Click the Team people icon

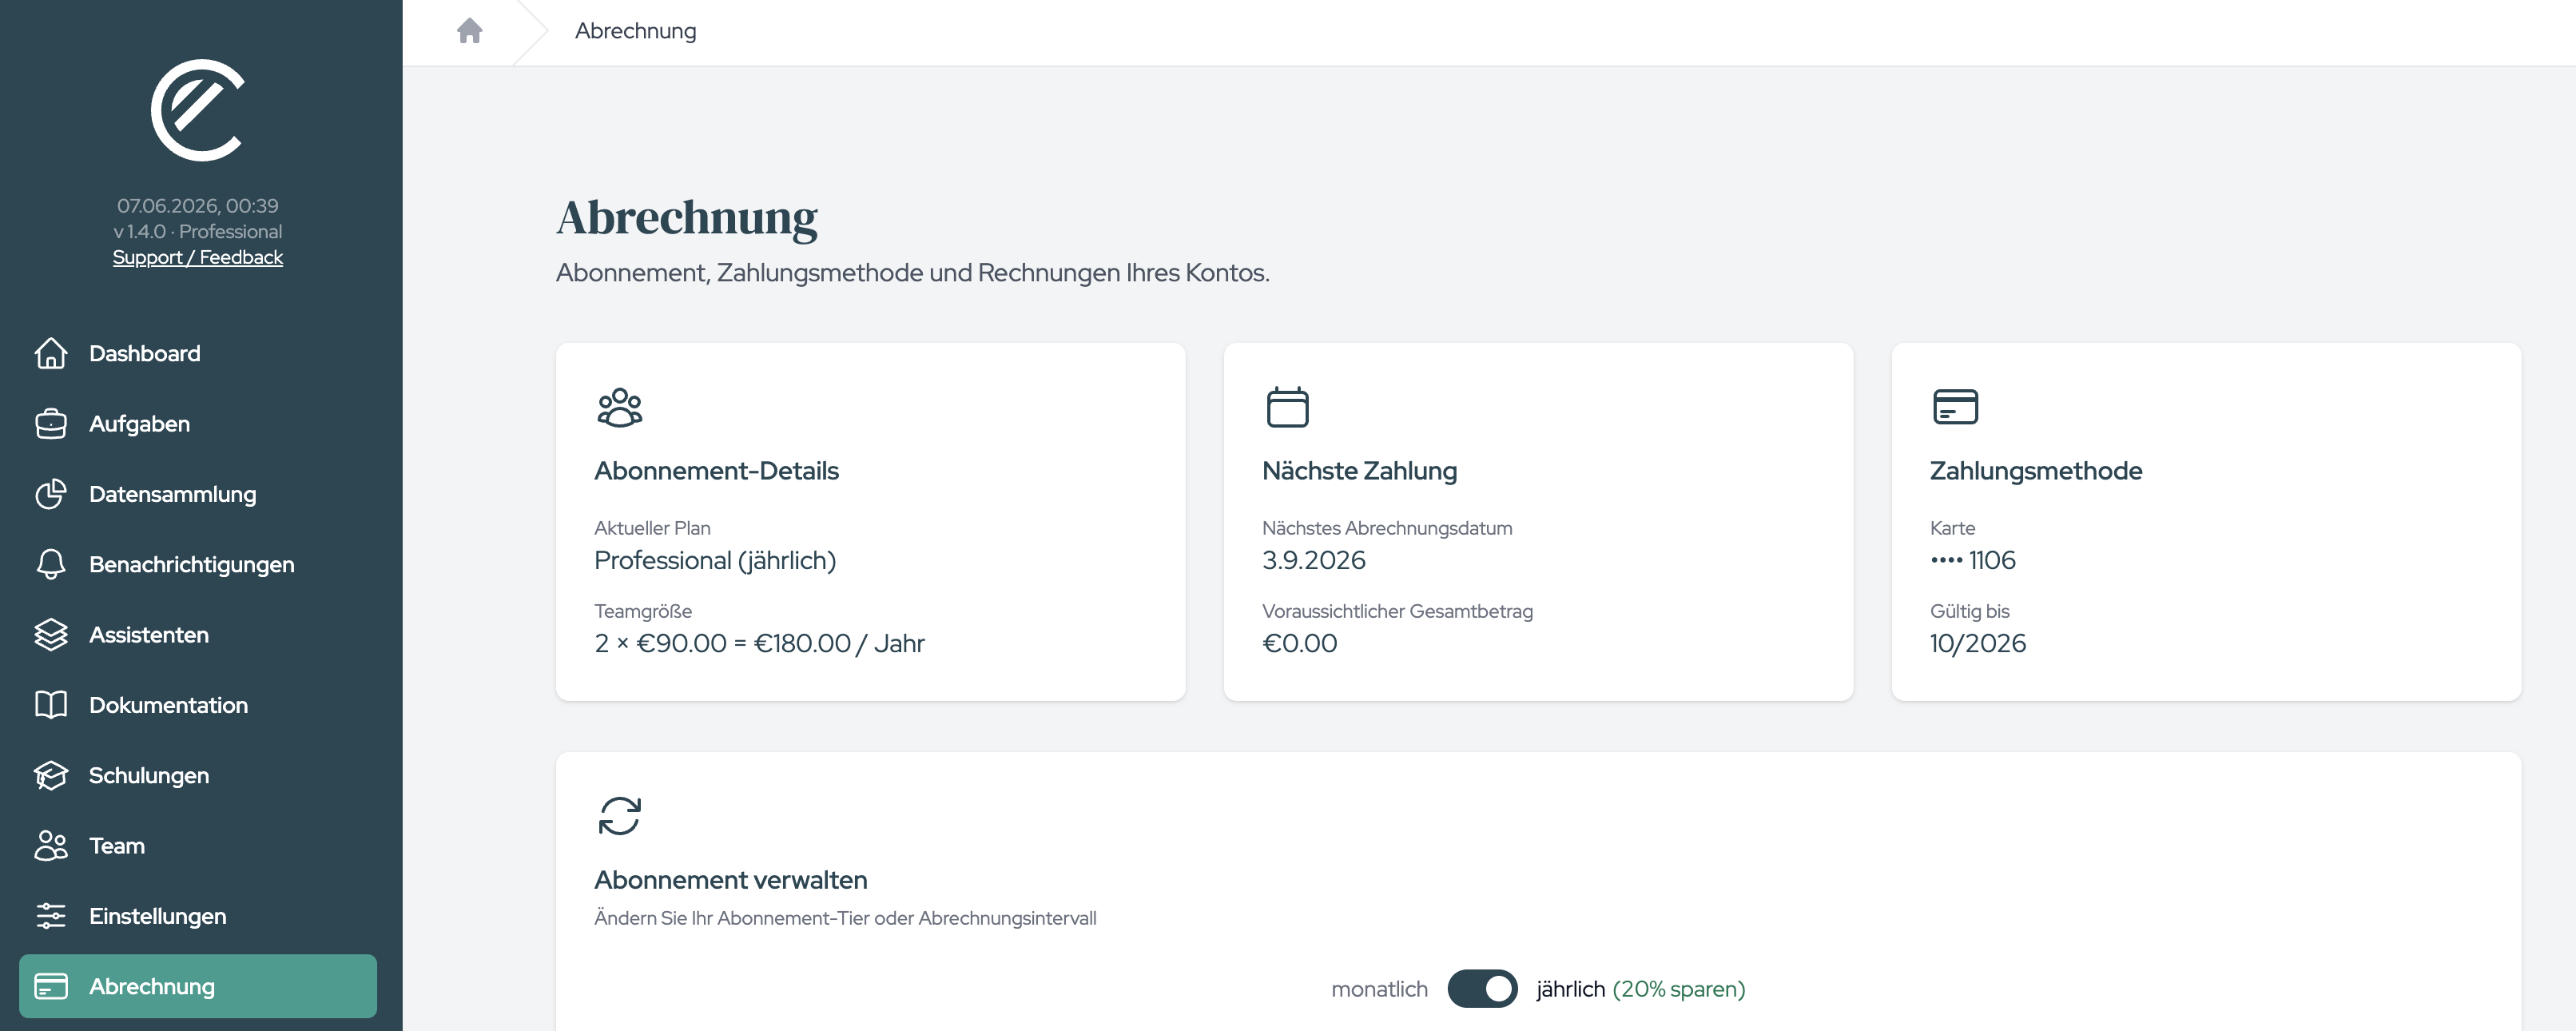click(x=51, y=846)
